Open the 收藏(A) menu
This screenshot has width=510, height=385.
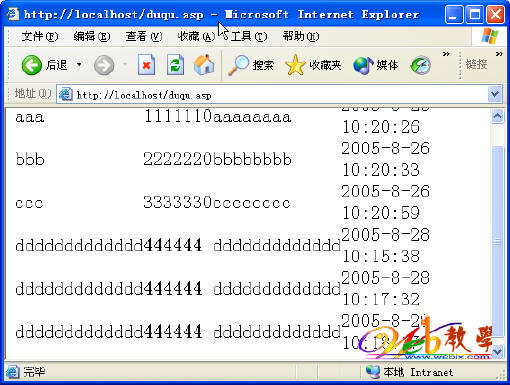(196, 36)
